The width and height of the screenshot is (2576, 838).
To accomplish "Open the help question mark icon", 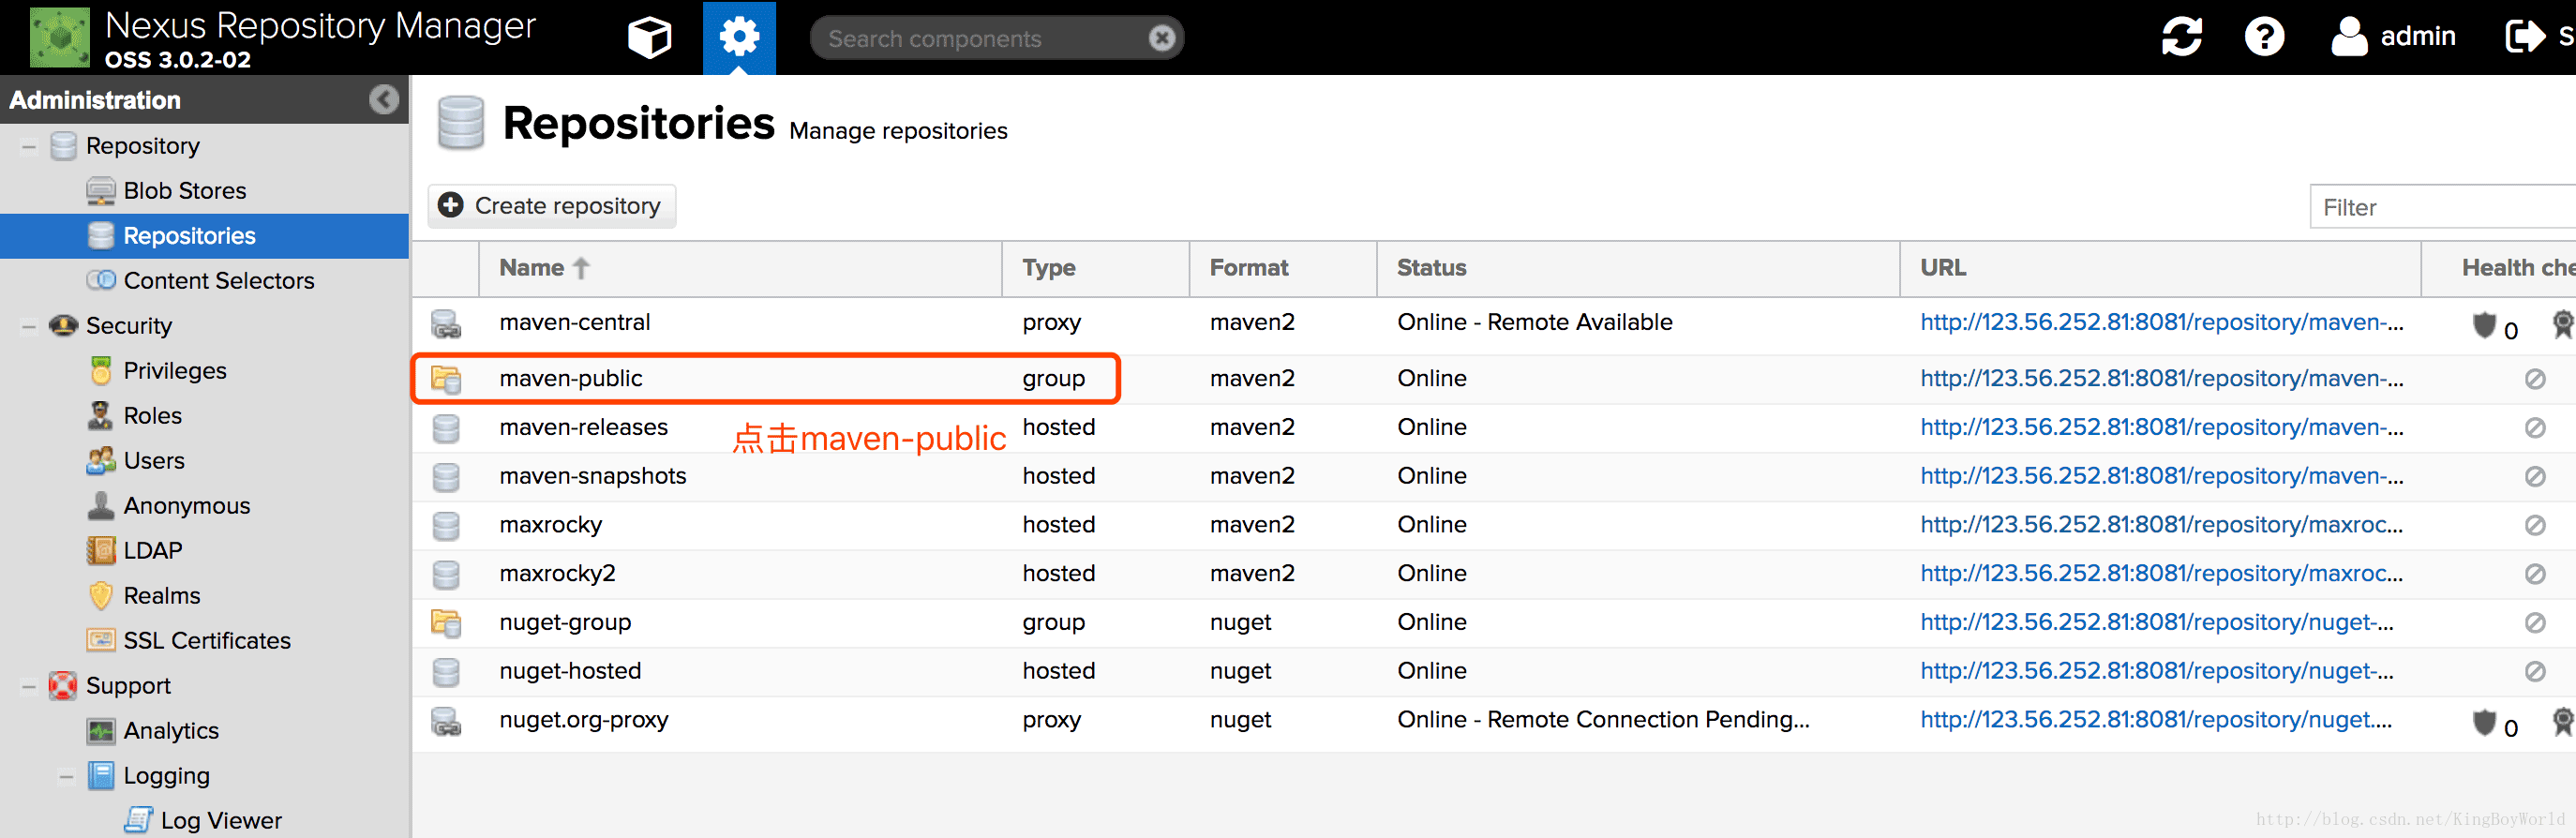I will click(x=2264, y=37).
